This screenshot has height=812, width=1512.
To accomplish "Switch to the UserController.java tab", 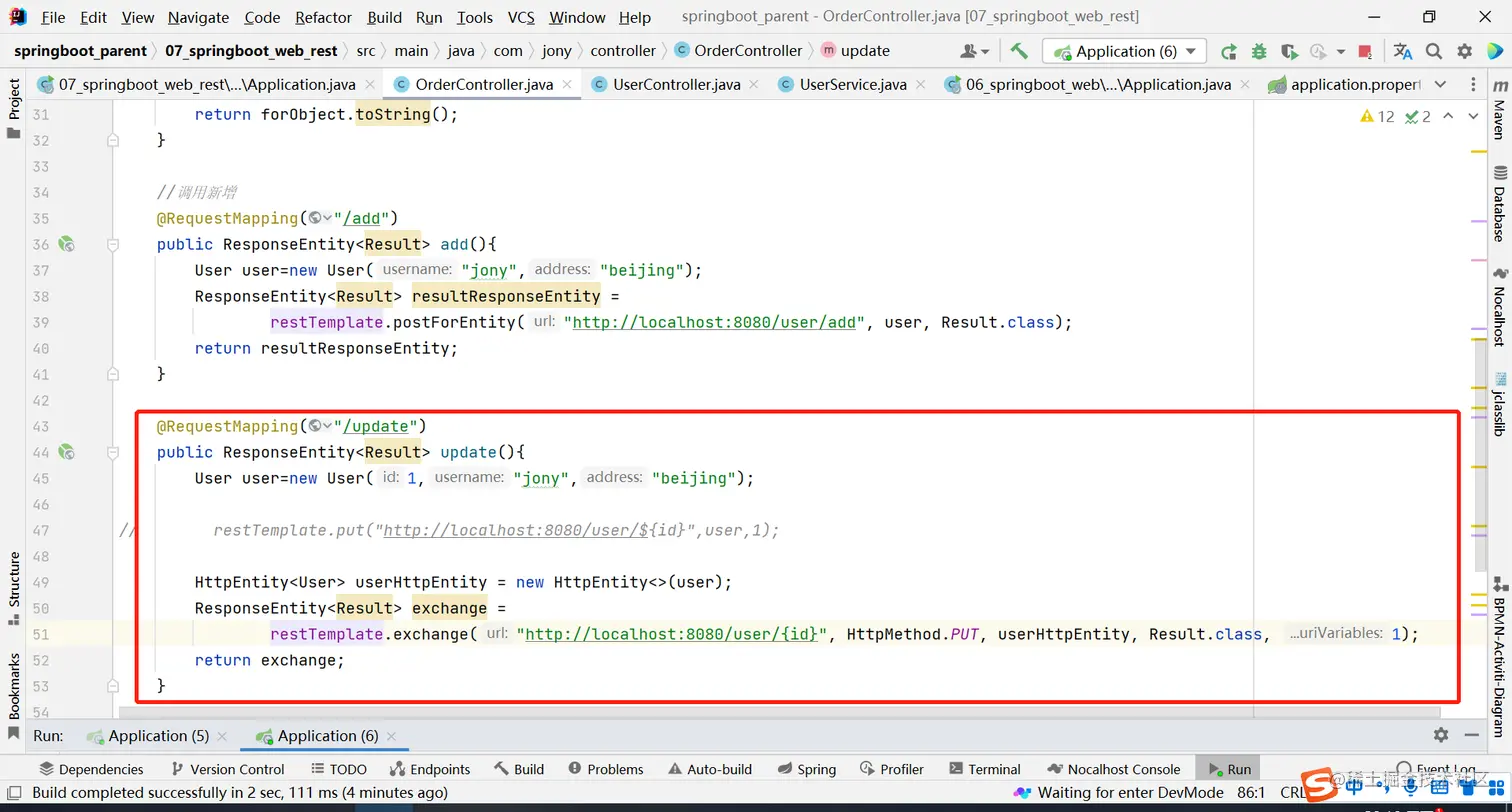I will tap(676, 85).
